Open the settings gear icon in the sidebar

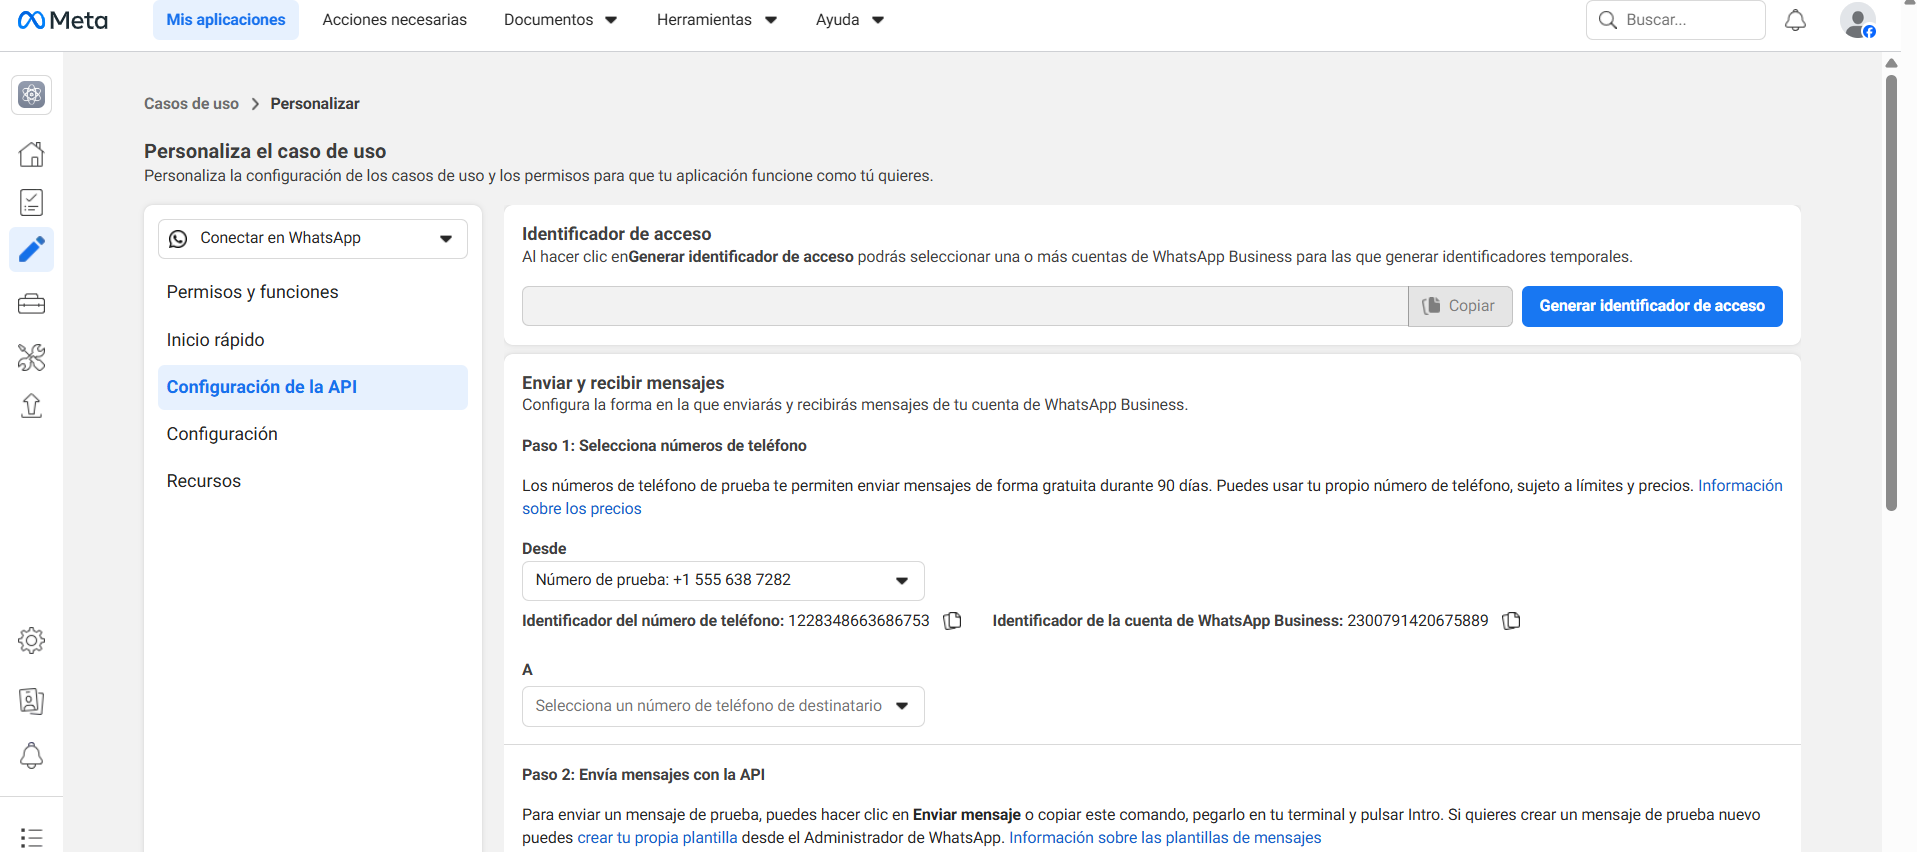tap(32, 641)
